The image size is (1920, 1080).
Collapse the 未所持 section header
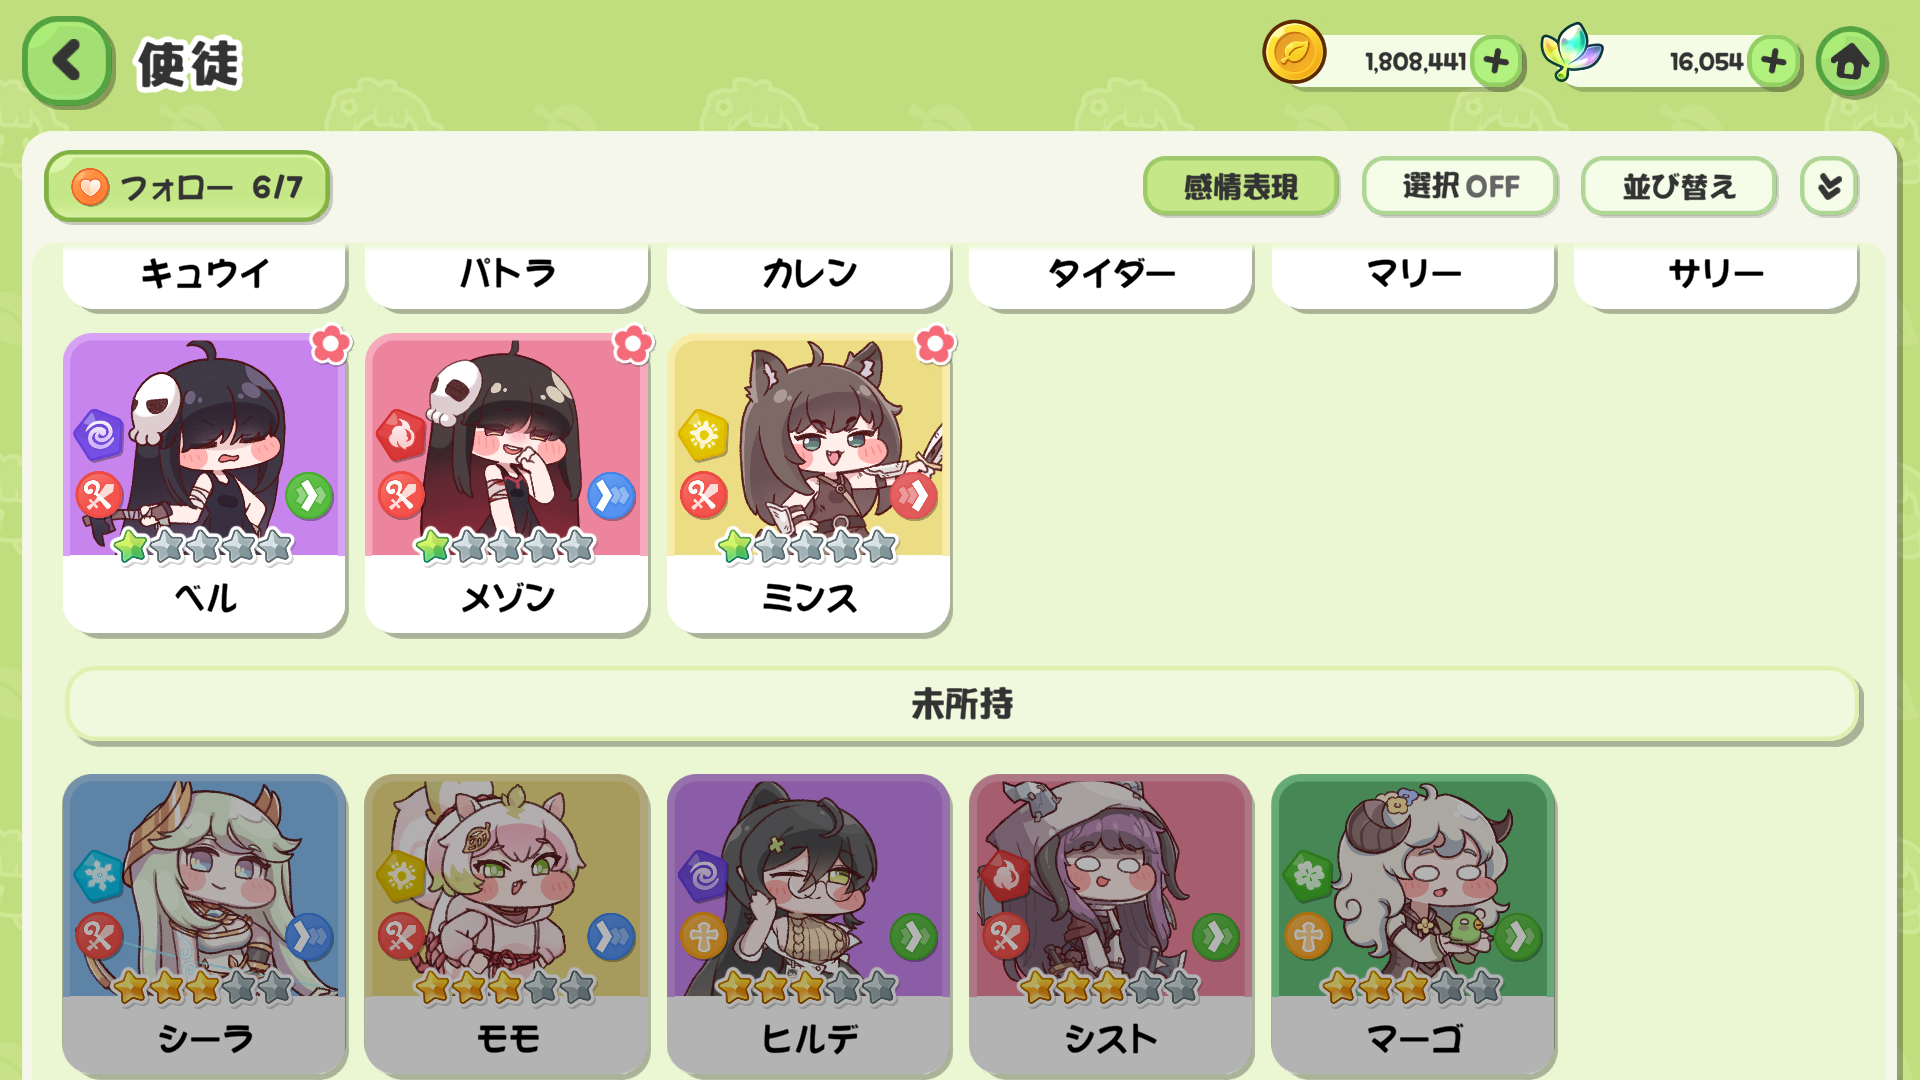click(962, 705)
